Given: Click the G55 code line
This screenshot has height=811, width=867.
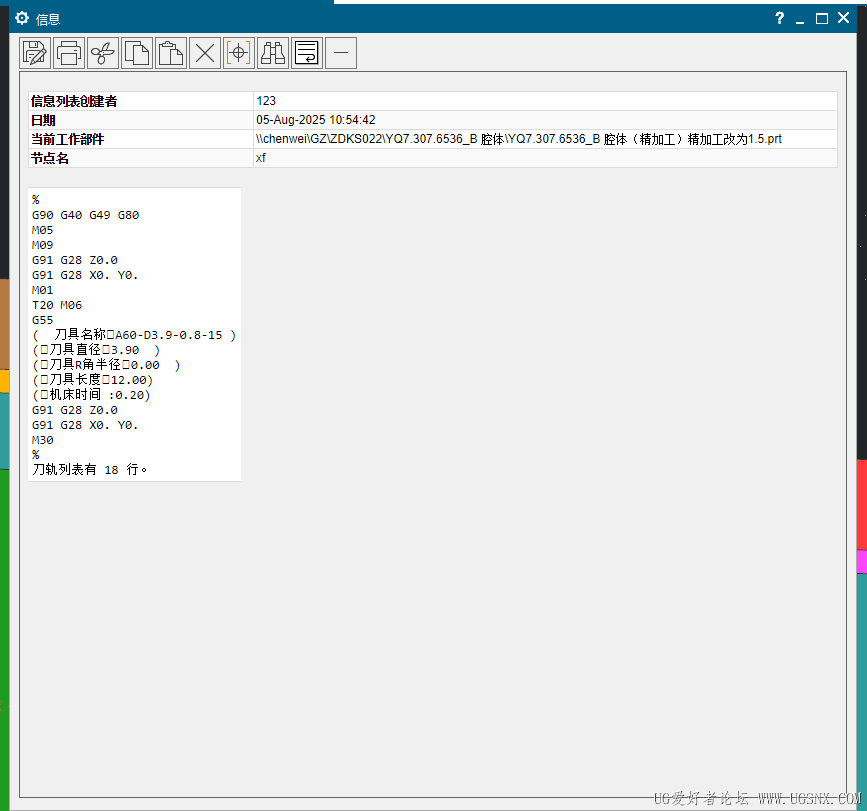Looking at the screenshot, I should tap(43, 320).
